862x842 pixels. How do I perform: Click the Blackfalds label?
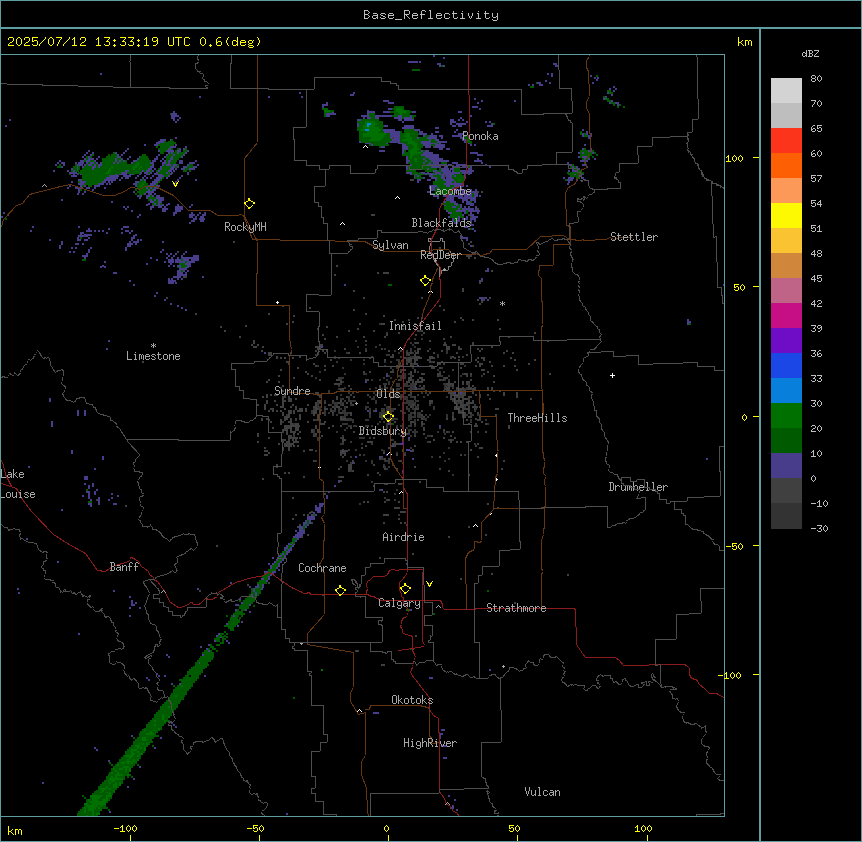tap(441, 223)
